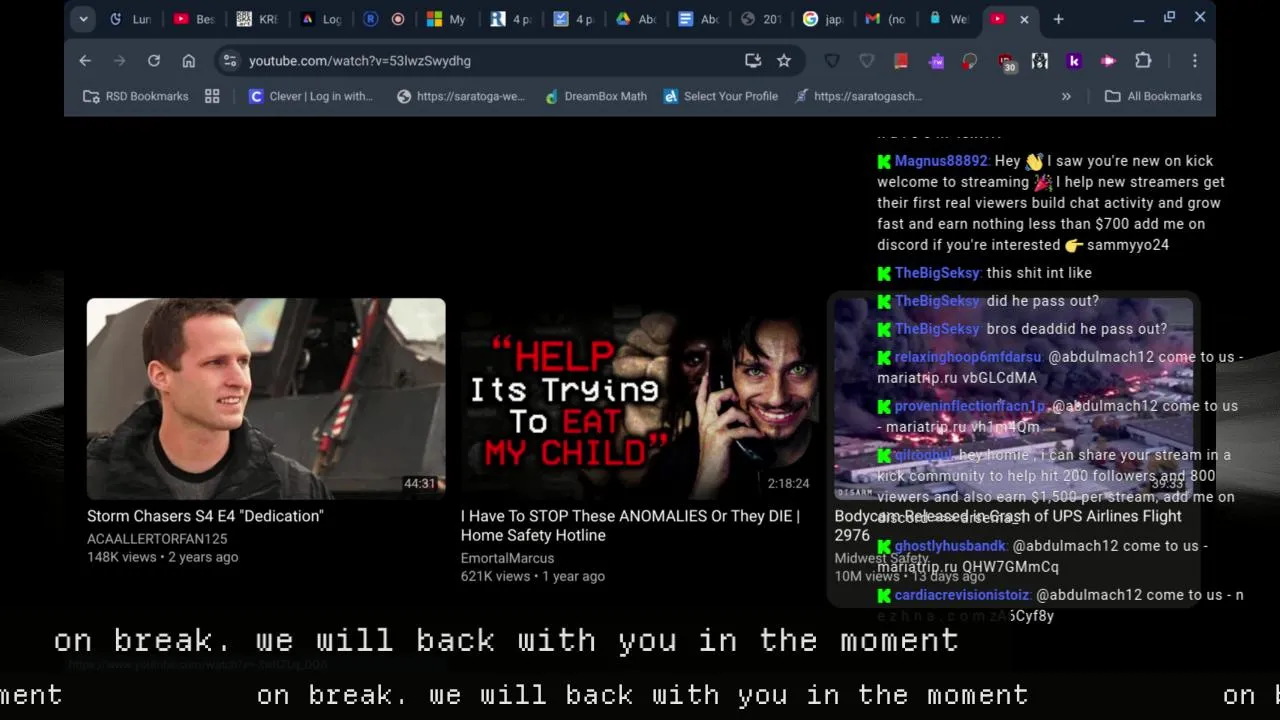Switch to the Google Drive Abc tab
Viewport: 1280px width, 720px height.
click(x=636, y=19)
